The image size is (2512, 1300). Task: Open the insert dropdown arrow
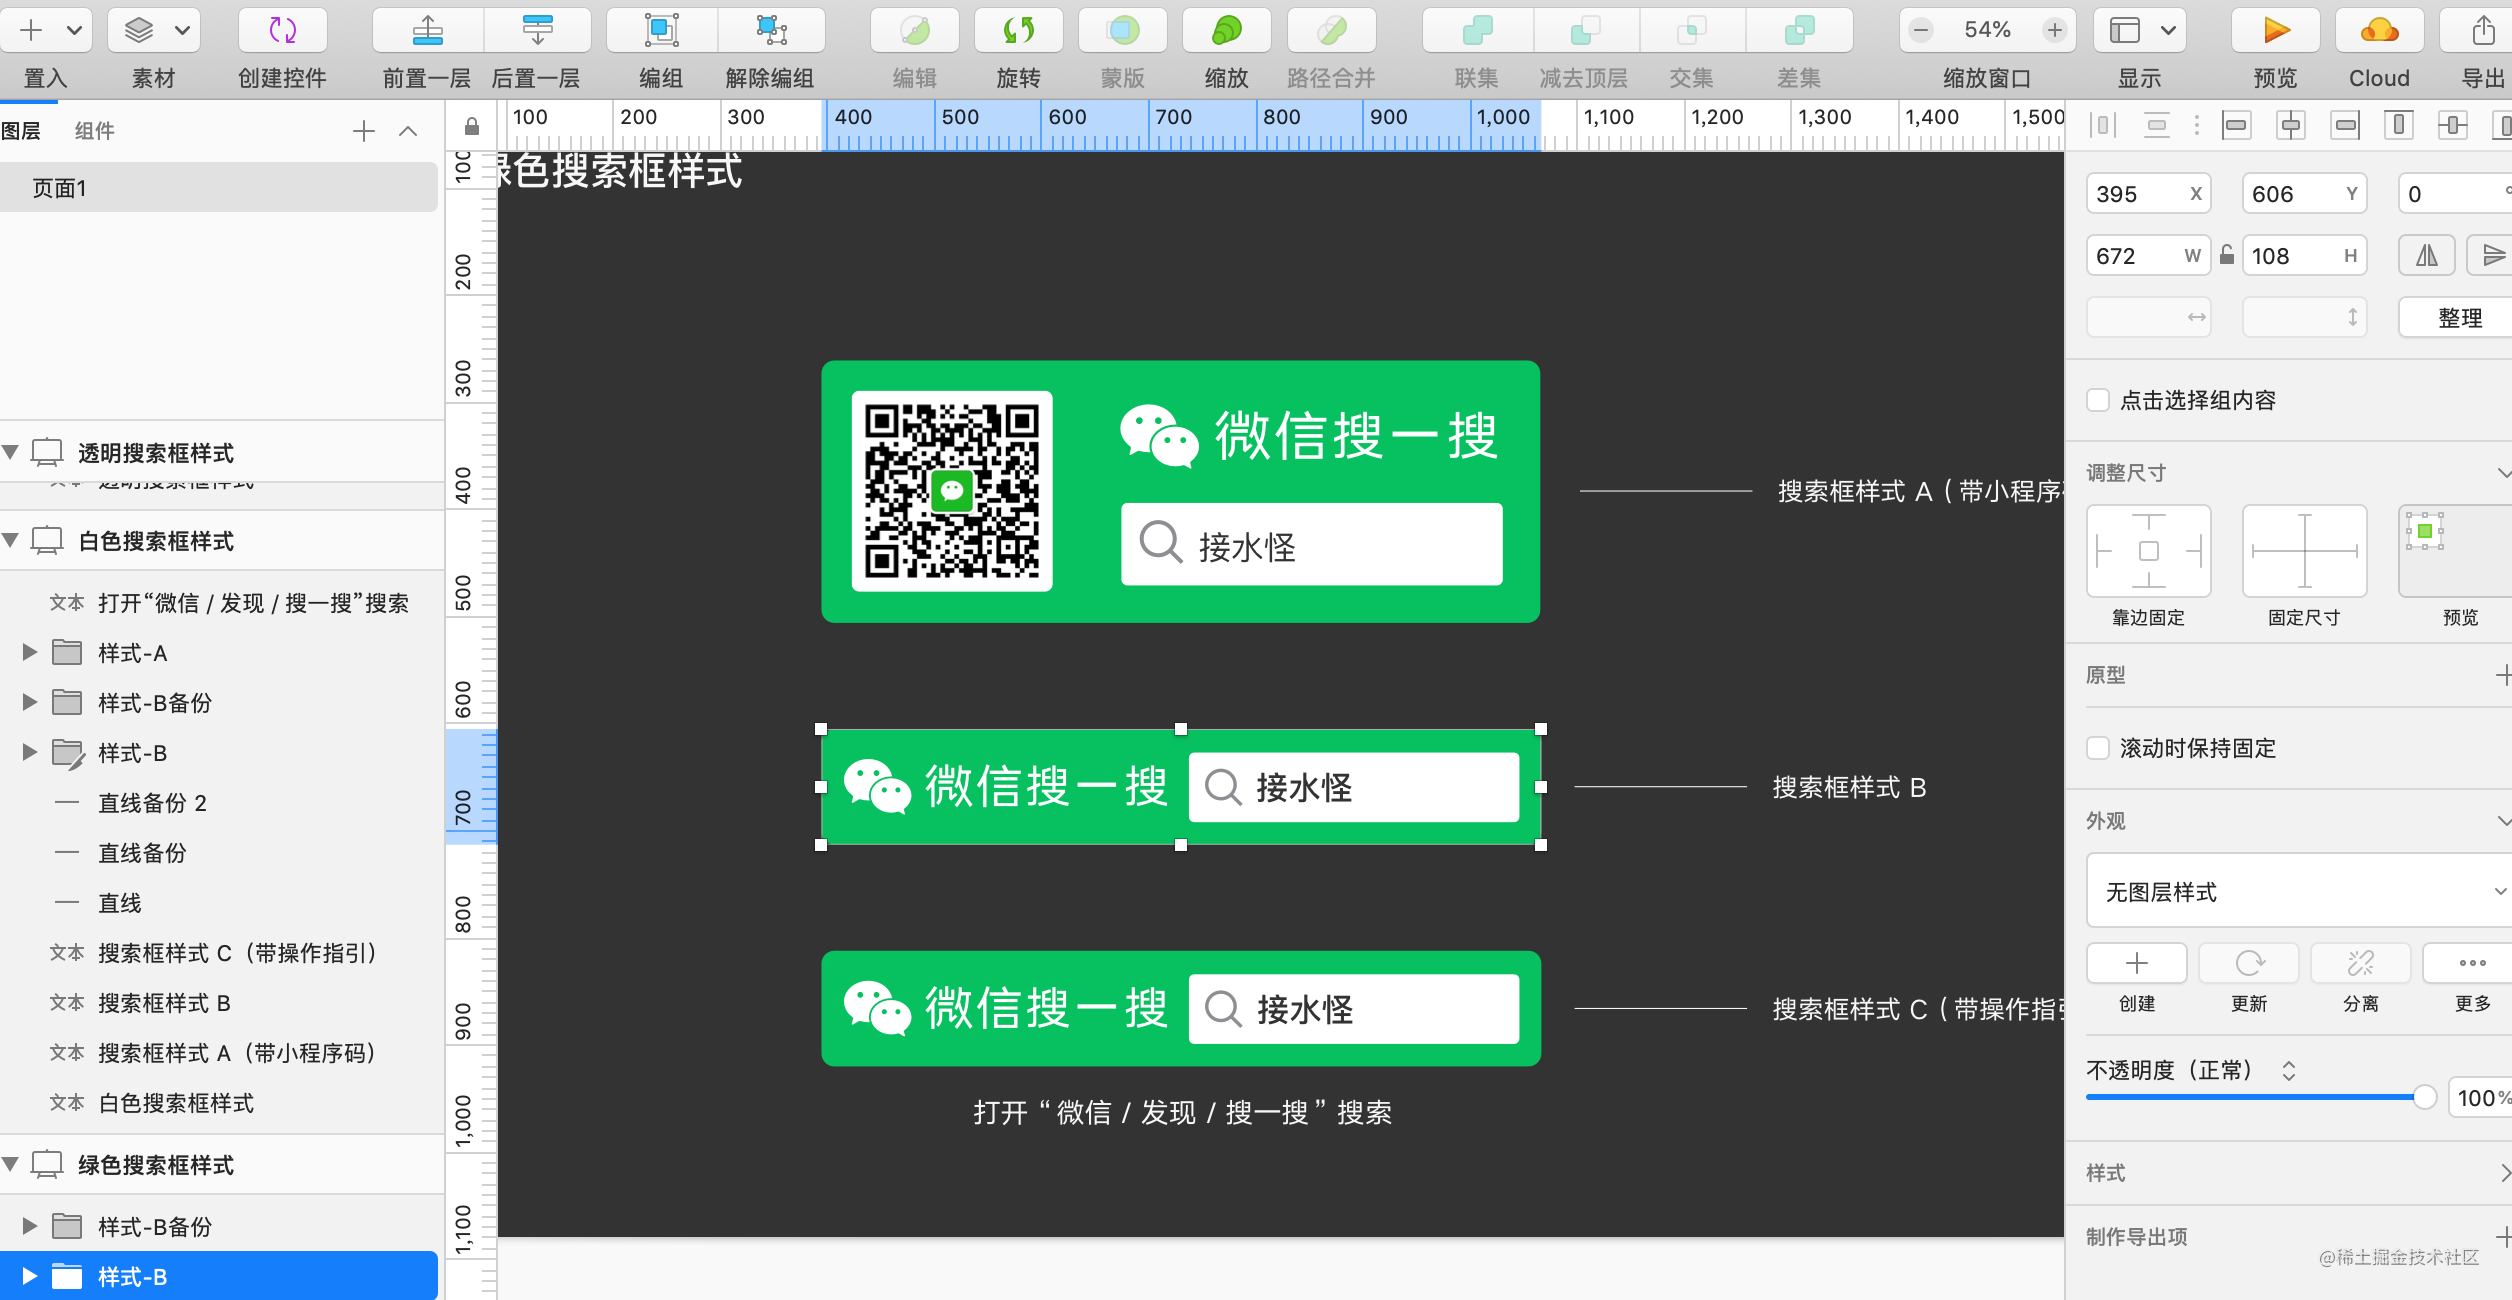coord(75,30)
